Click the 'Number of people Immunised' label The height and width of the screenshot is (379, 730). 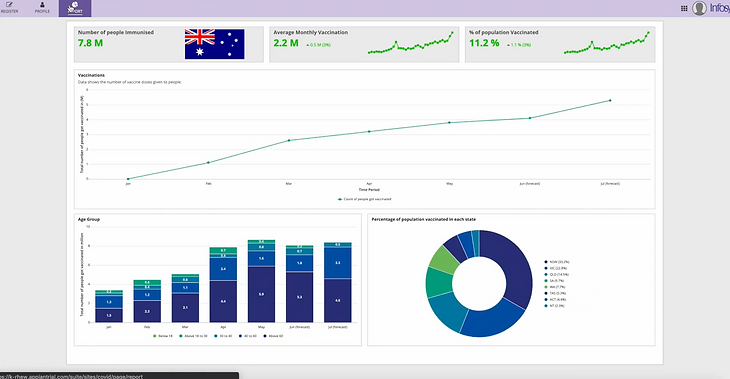(x=115, y=33)
